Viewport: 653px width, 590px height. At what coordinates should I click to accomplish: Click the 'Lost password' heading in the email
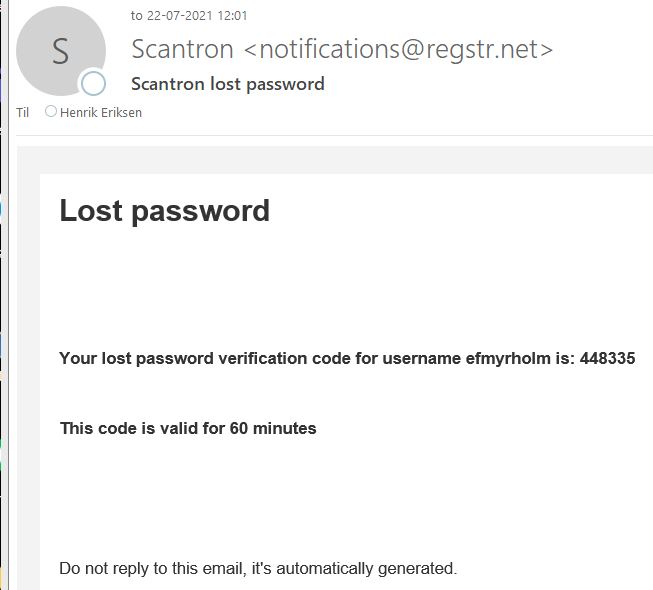[165, 211]
